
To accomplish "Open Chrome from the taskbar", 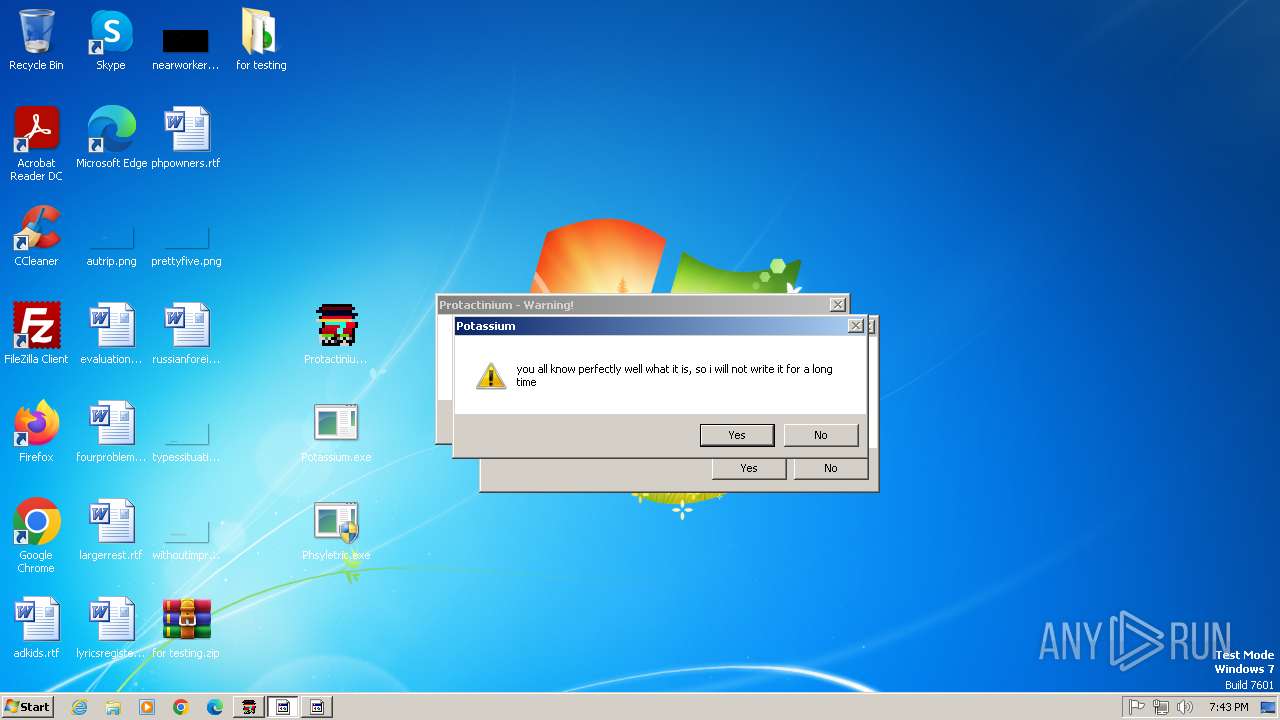I will 181,707.
